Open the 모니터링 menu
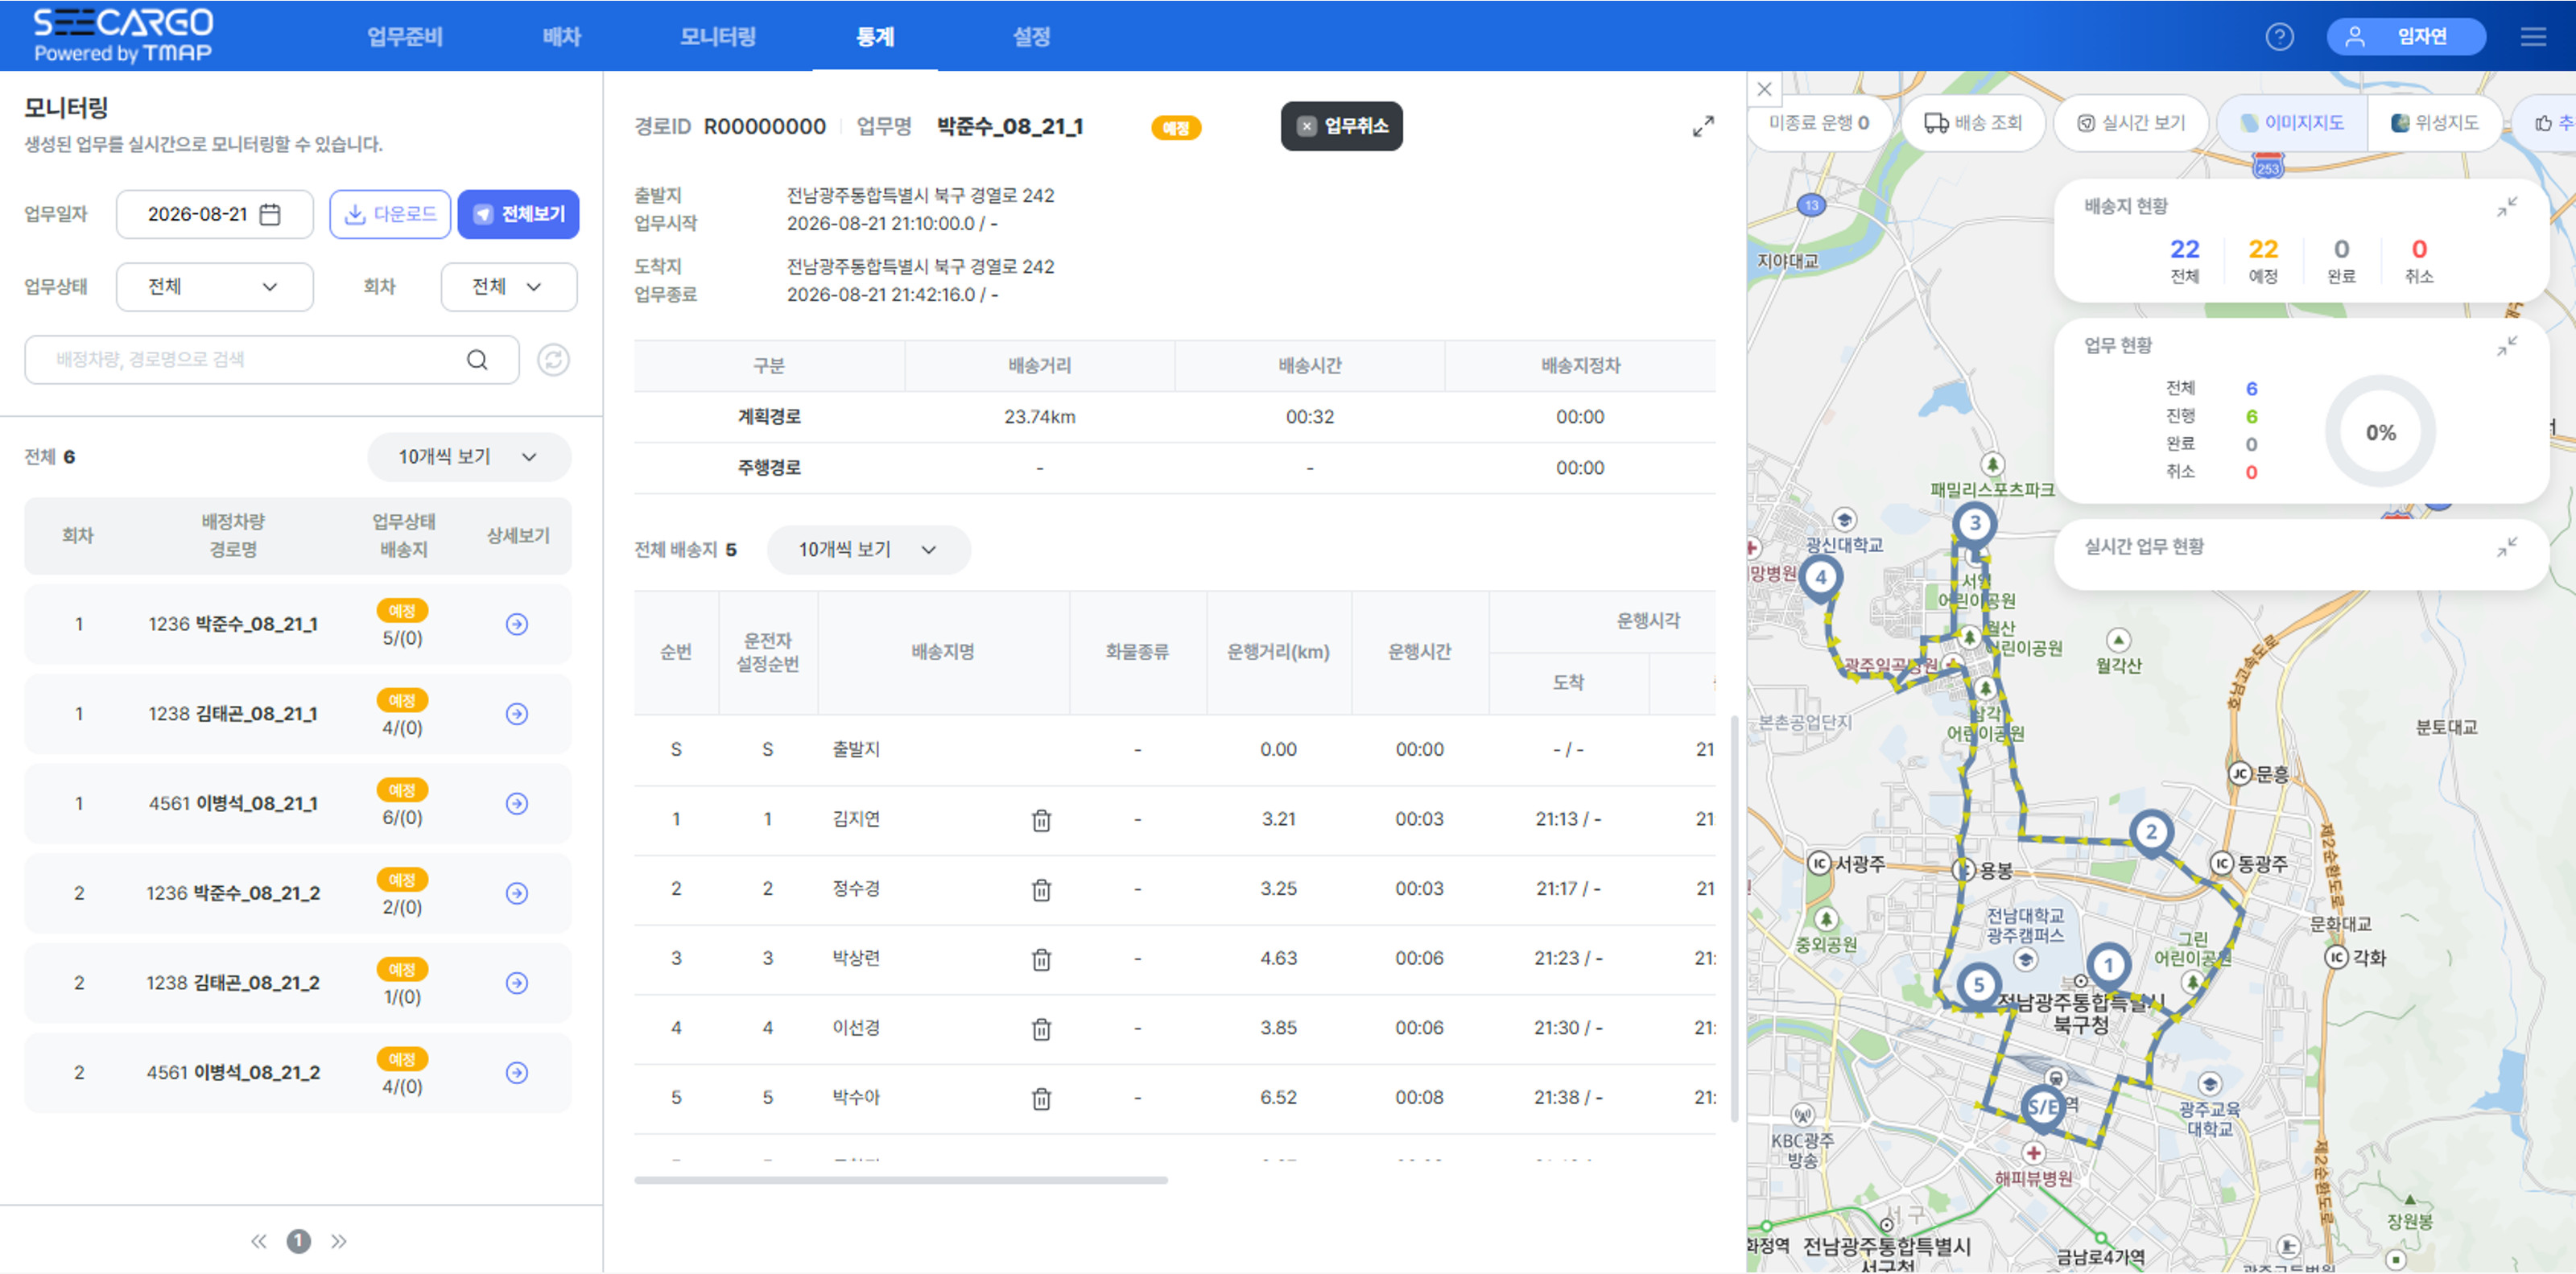The height and width of the screenshot is (1274, 2576). pos(718,37)
